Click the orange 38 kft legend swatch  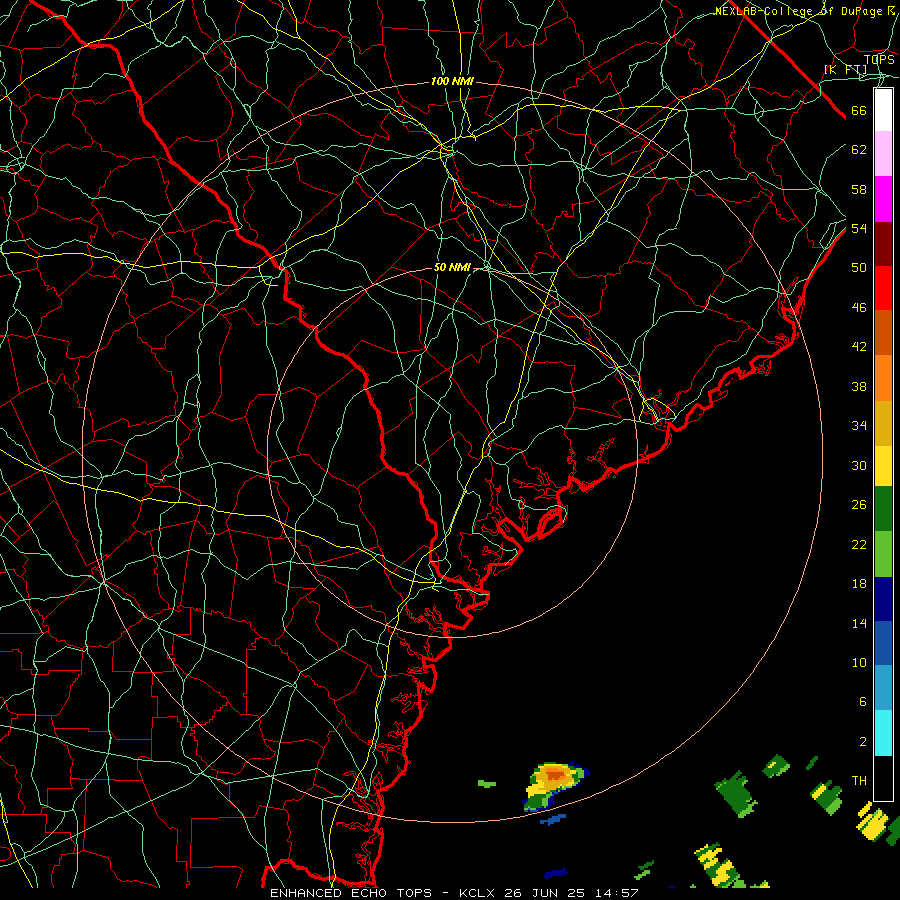point(883,377)
